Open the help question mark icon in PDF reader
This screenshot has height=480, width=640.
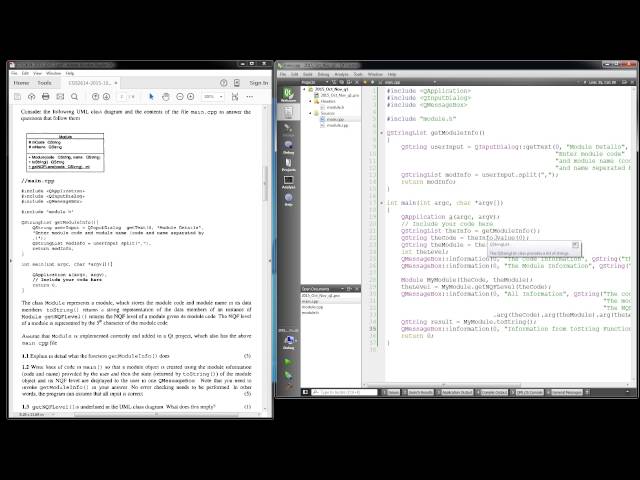click(224, 83)
